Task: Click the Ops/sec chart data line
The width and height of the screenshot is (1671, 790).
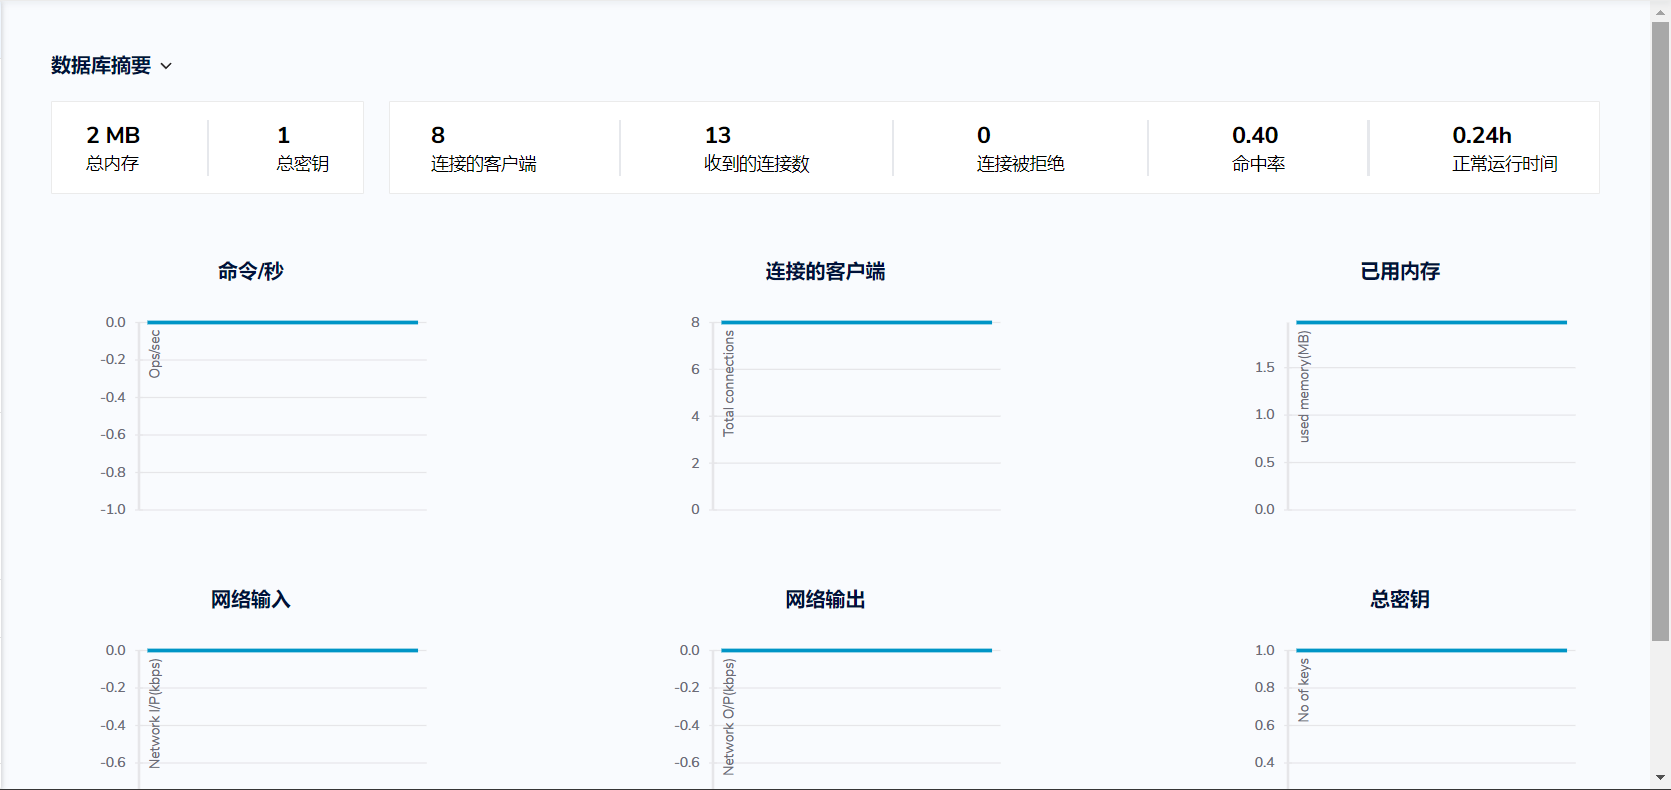Action: click(x=282, y=322)
